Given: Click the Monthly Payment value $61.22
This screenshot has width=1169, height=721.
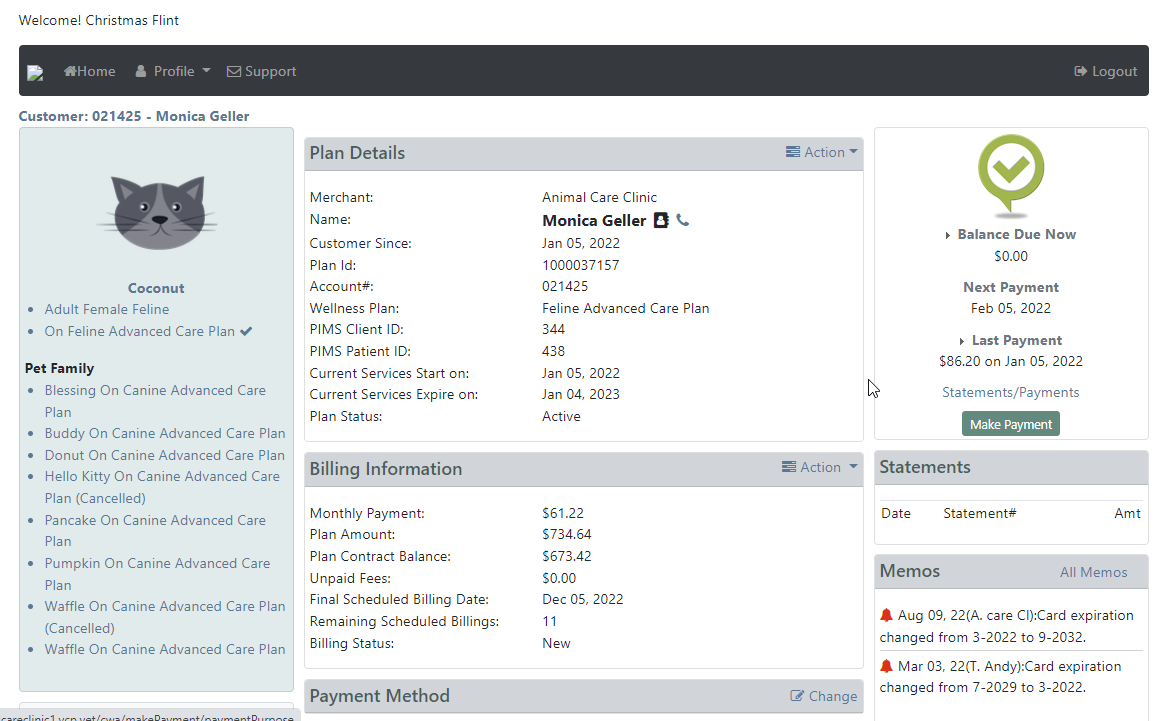Looking at the screenshot, I should [x=563, y=514].
